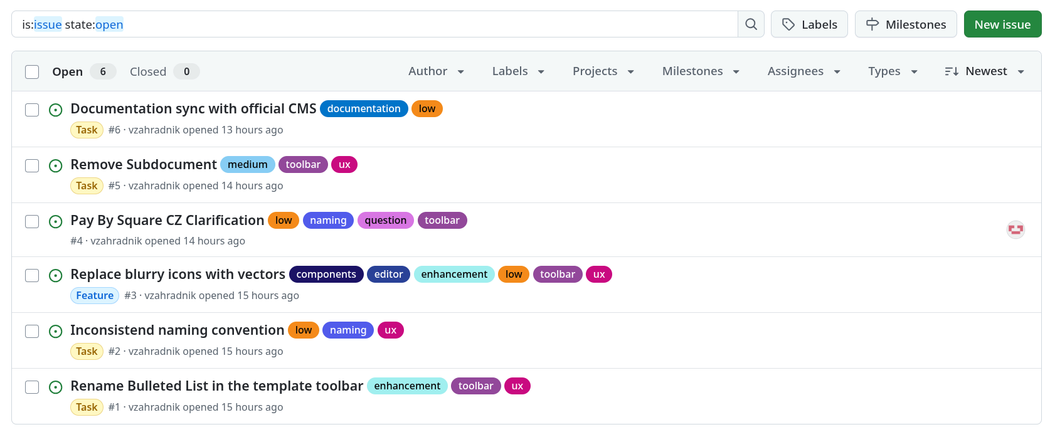
Task: Click the search magnifier icon button
Action: coord(751,25)
